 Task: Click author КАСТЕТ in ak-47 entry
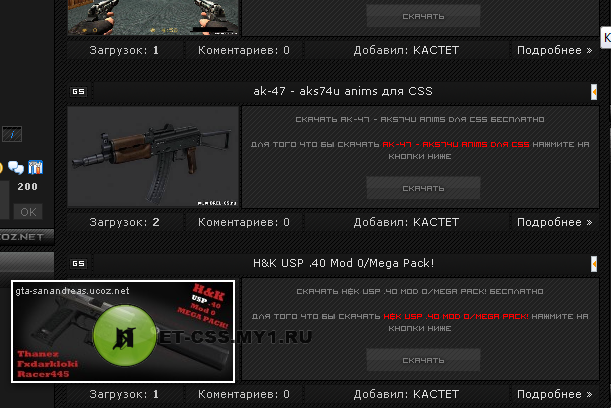(436, 222)
